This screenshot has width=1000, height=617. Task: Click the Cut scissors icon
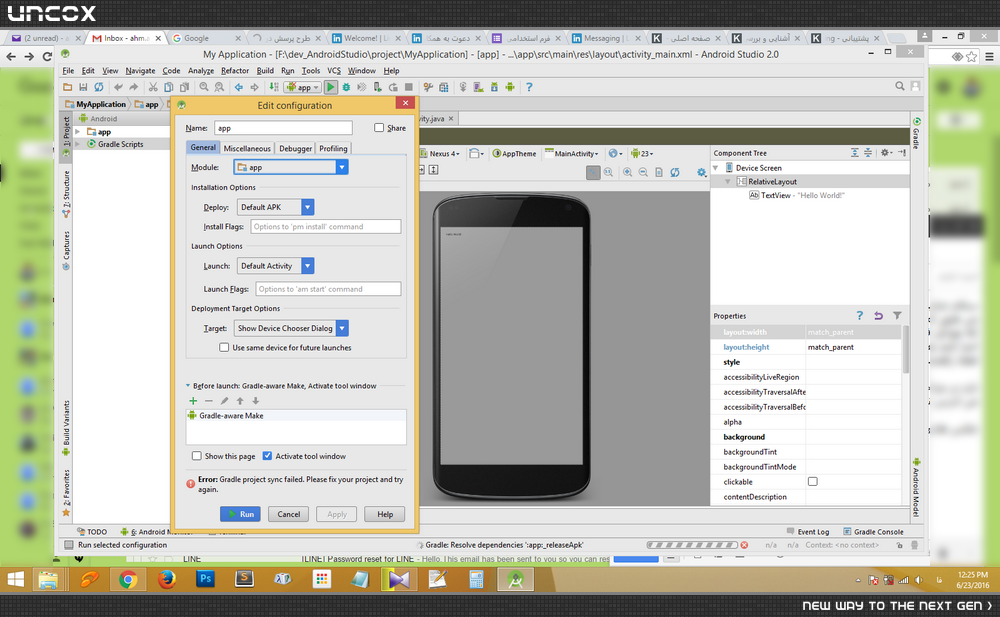coord(153,87)
